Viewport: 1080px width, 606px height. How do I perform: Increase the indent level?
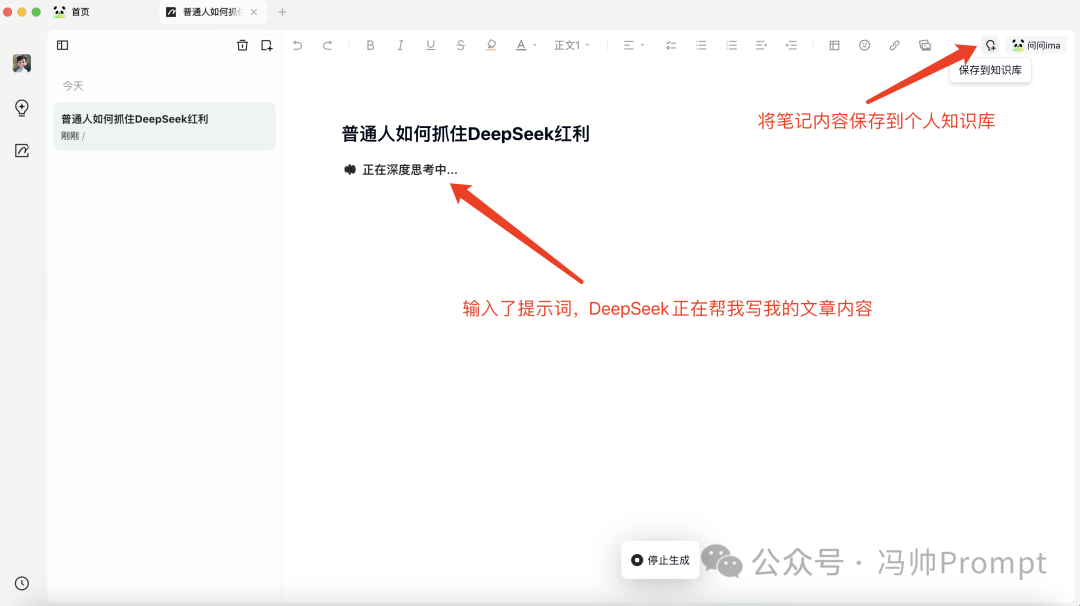[791, 45]
